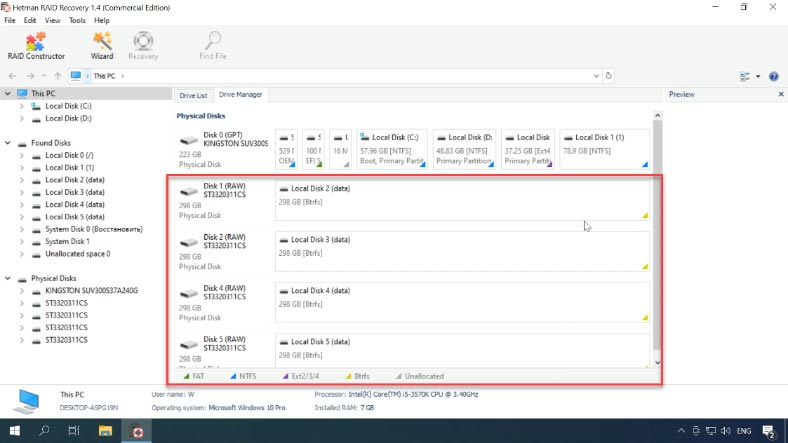788x443 pixels.
Task: Collapse the Physical Disks tree group
Action: pyautogui.click(x=8, y=278)
